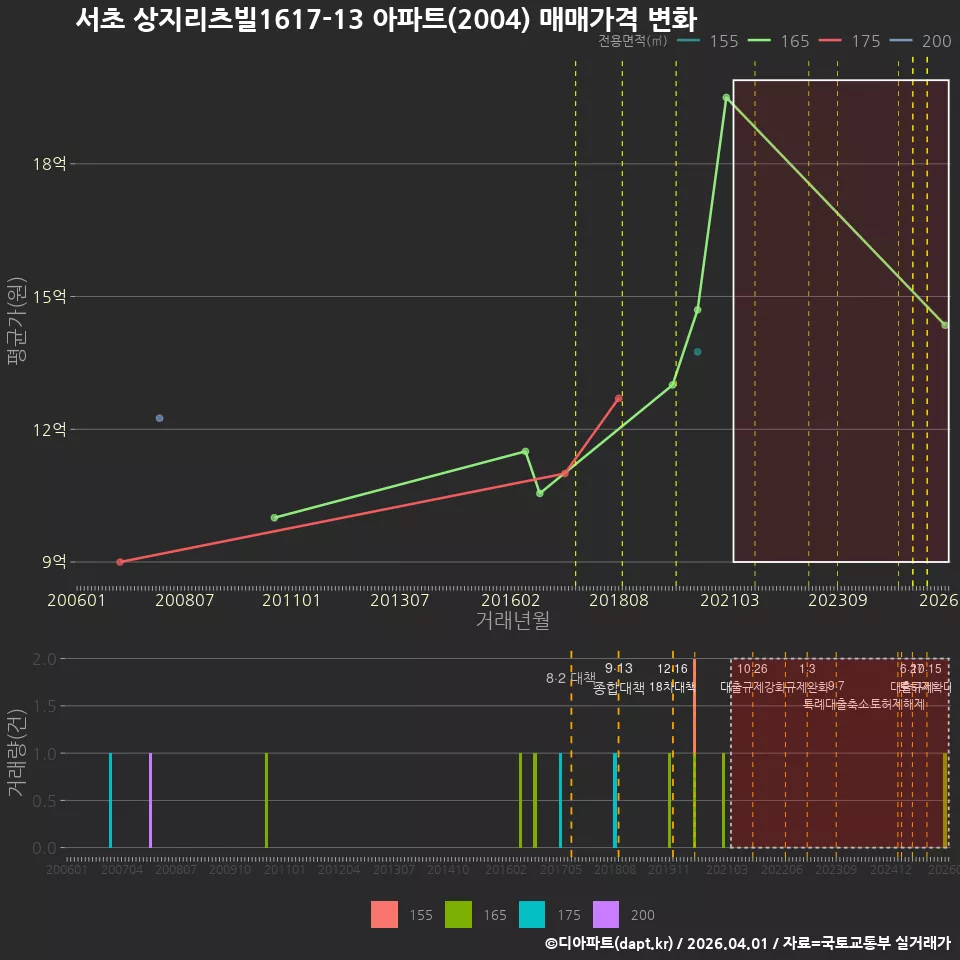Select the 165 line entry in top legend
960x960 pixels.
[x=779, y=41]
